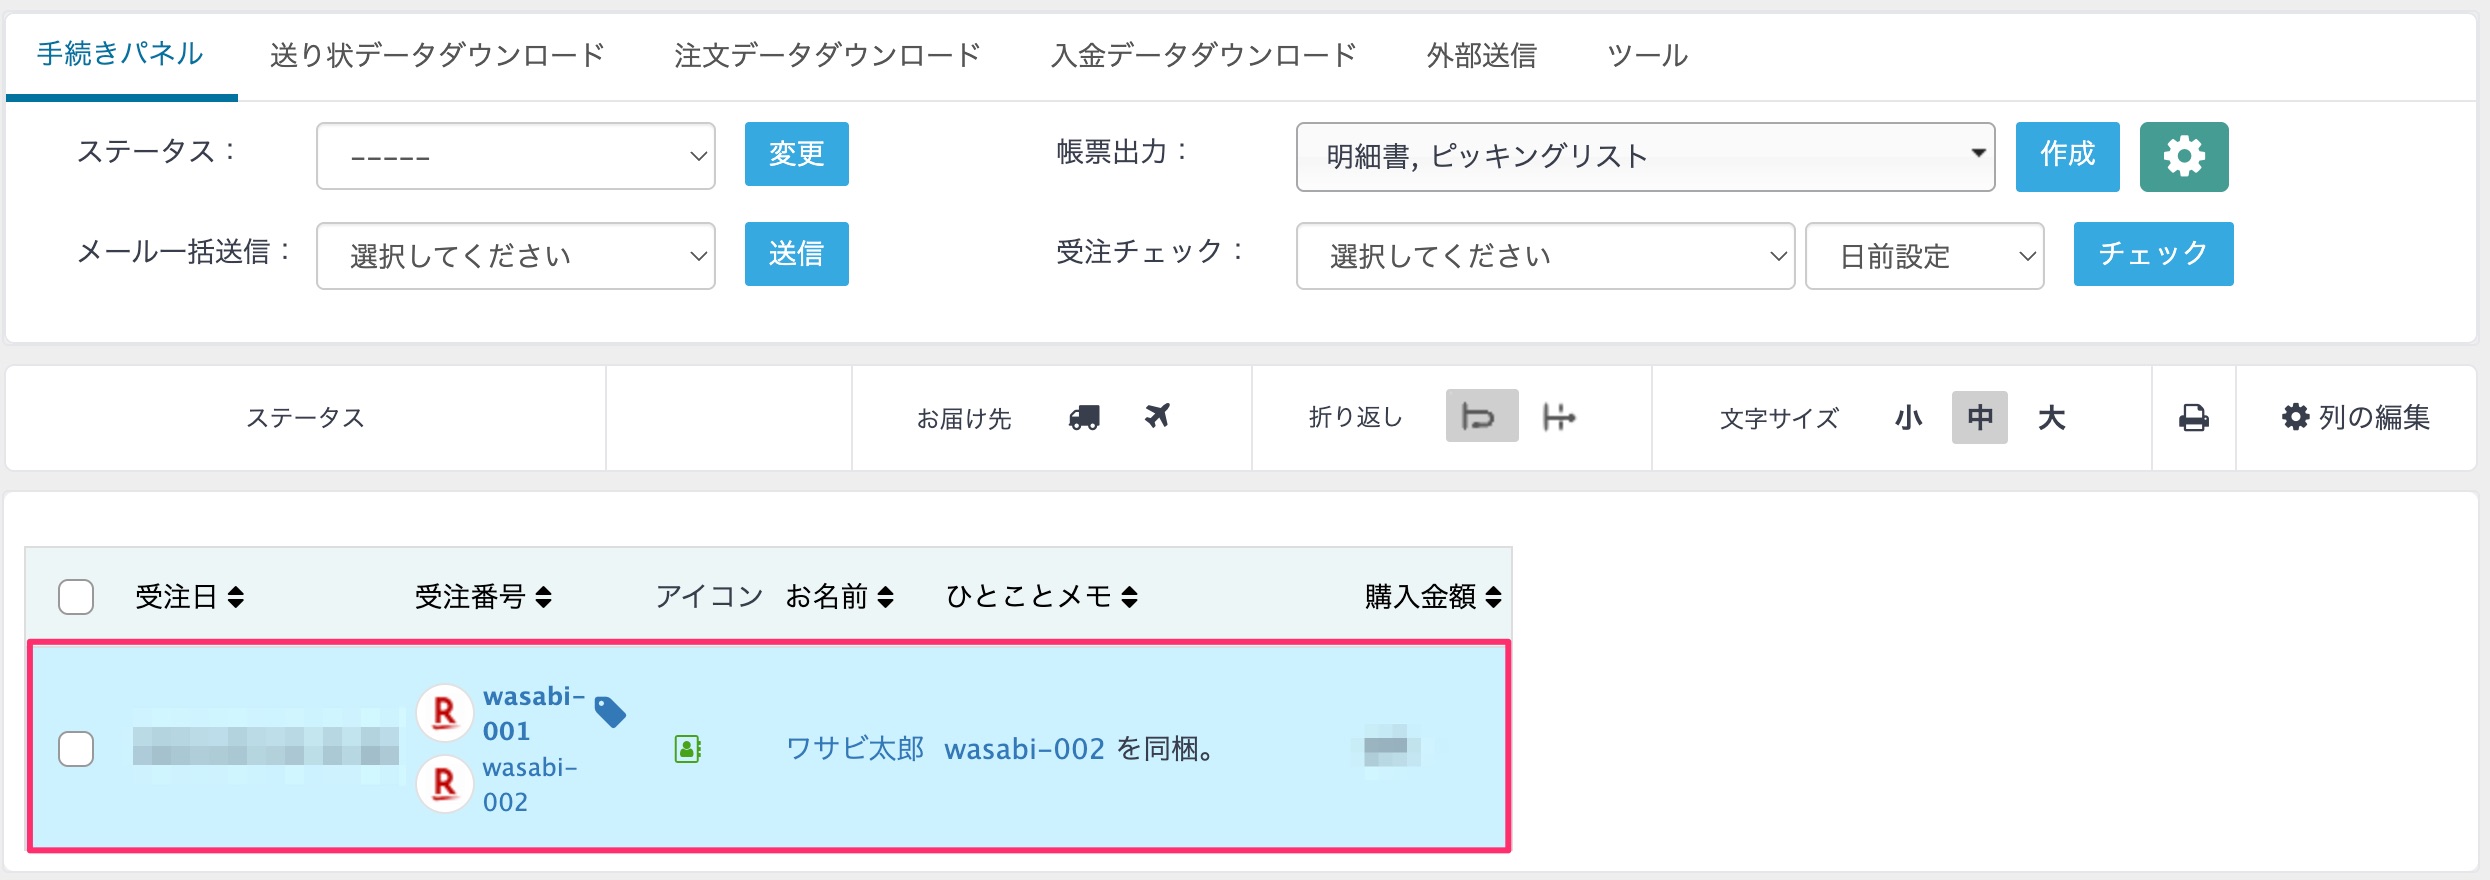Viewport: 2490px width, 880px height.
Task: Click the blue tag icon beside wasabi-001
Action: tap(610, 711)
